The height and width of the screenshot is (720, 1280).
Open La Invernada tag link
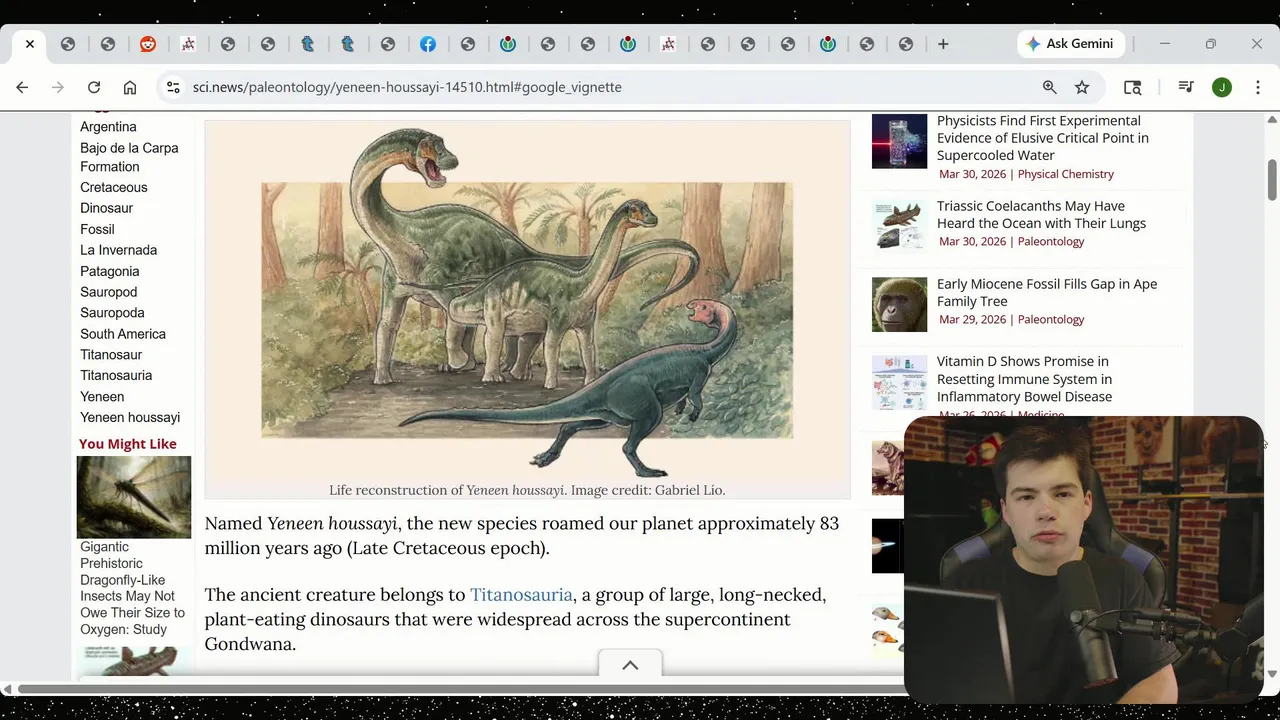[118, 250]
